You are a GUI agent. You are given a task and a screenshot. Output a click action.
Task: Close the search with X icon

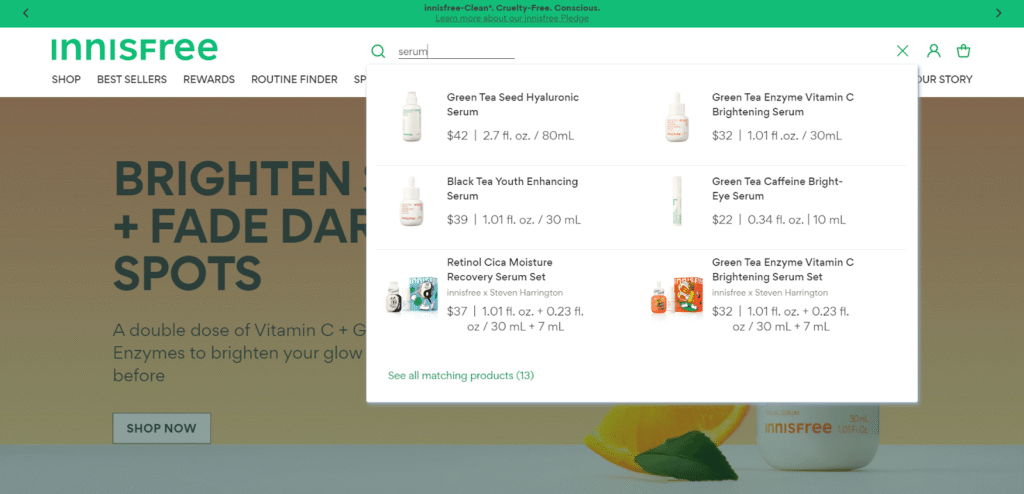pos(903,51)
